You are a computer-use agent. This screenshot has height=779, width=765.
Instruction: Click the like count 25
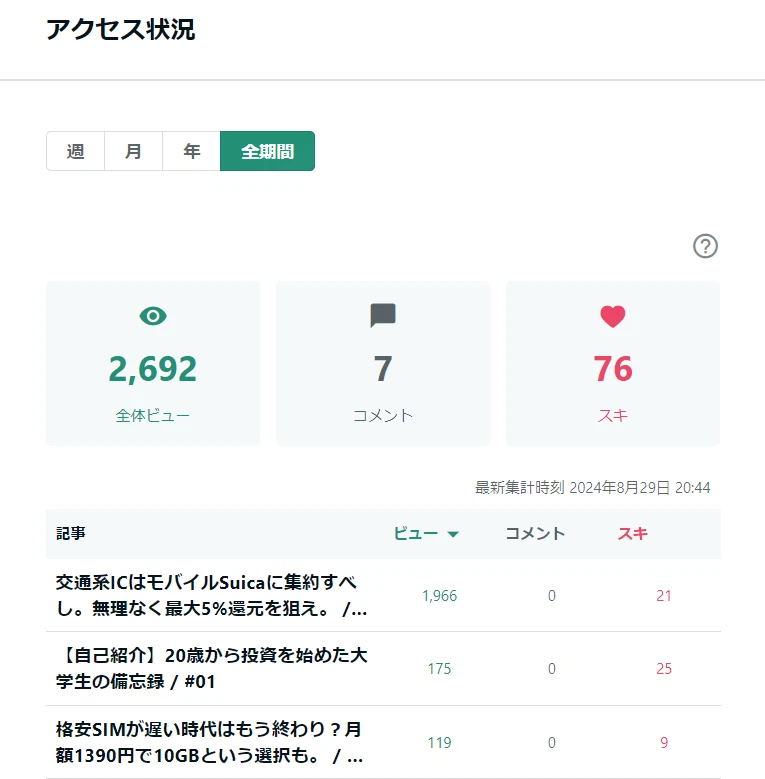[x=664, y=669]
